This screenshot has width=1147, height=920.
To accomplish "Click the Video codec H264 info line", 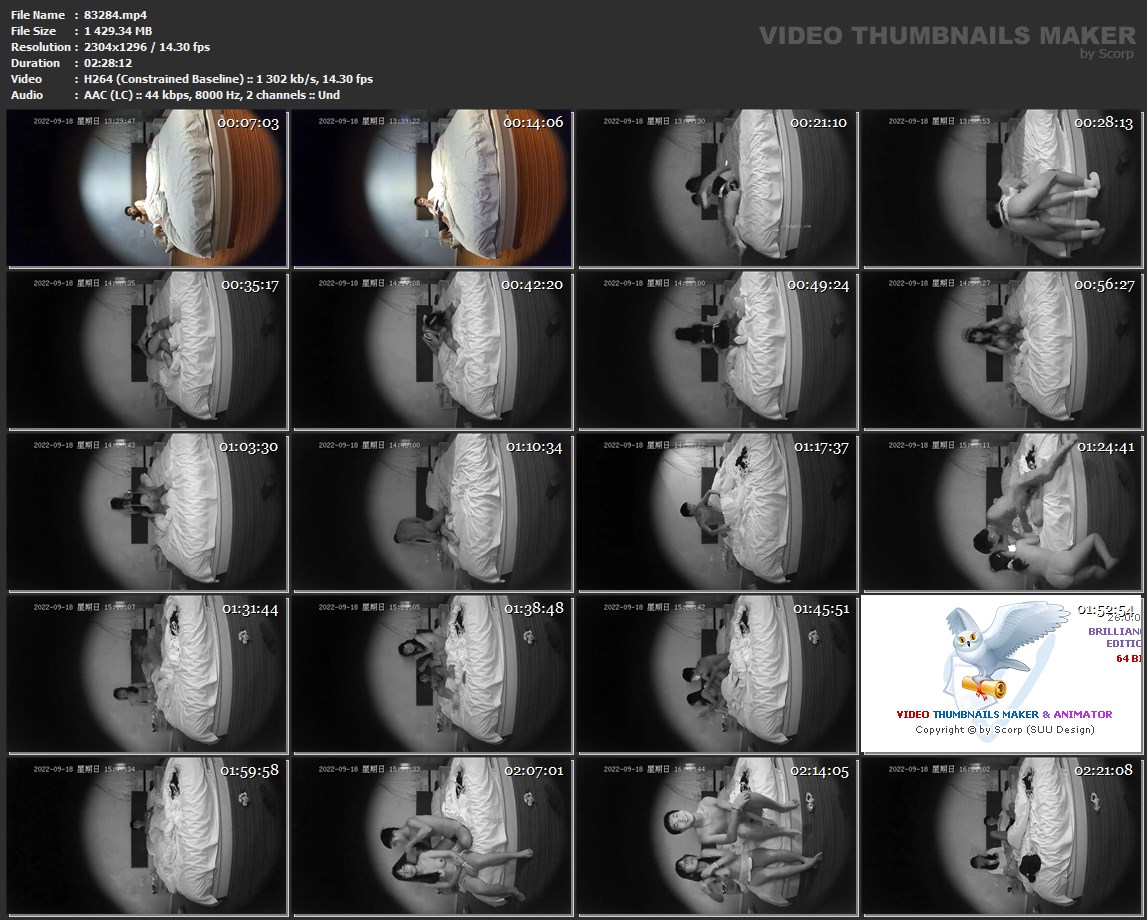I will tap(228, 79).
